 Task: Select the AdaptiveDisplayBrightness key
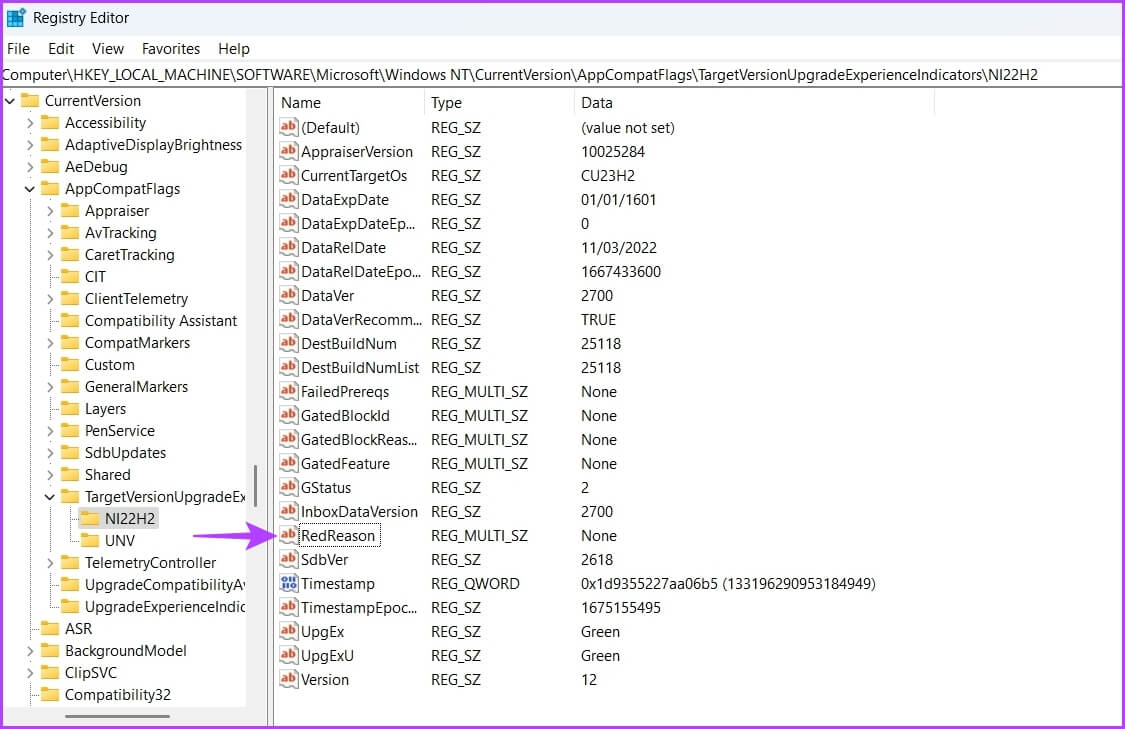point(154,145)
